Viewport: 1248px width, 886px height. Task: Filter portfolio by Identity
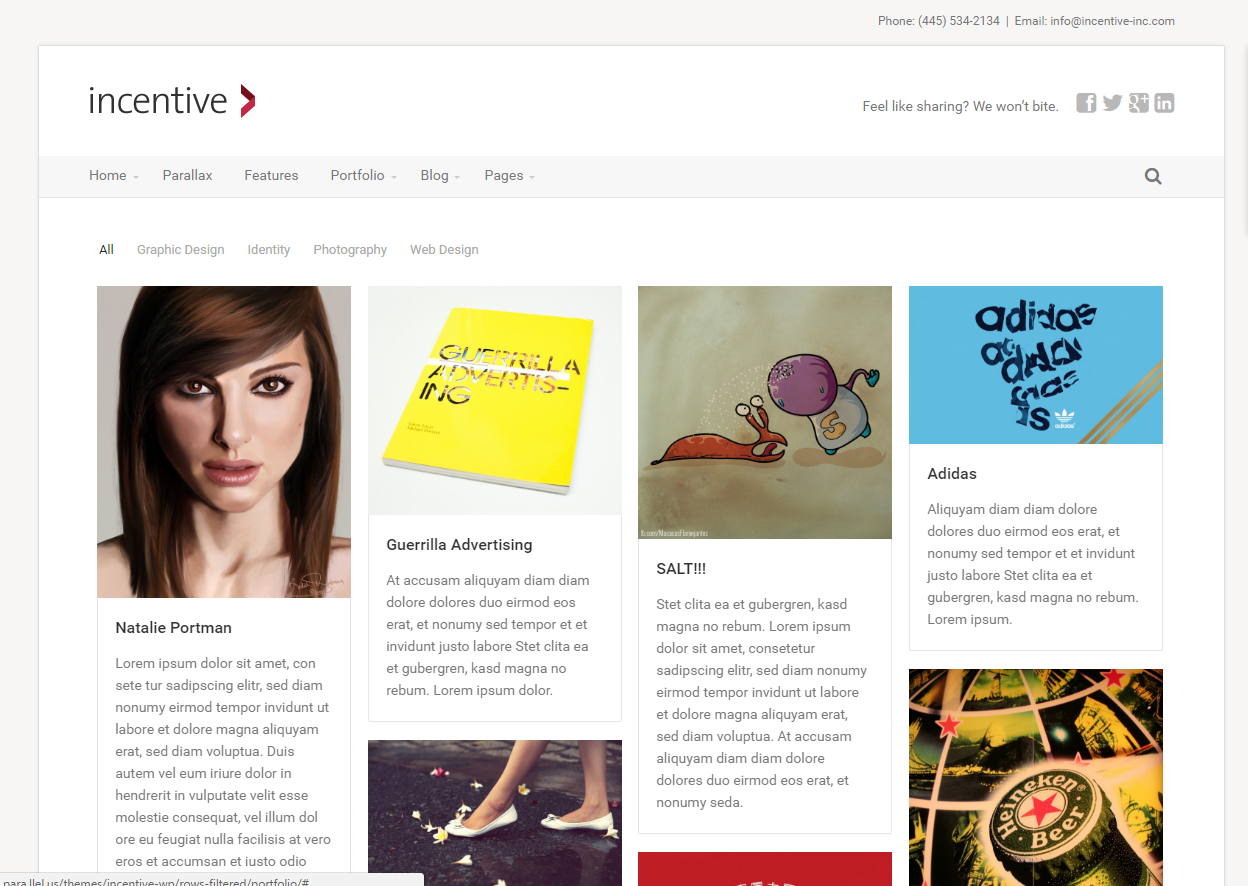pos(269,250)
